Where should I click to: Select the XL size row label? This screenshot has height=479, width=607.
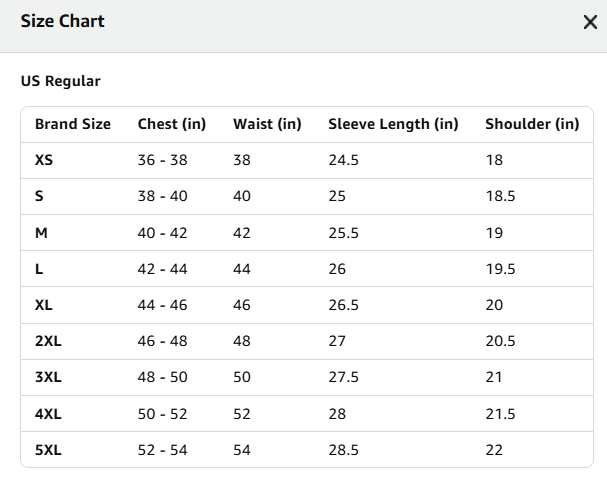(x=44, y=305)
